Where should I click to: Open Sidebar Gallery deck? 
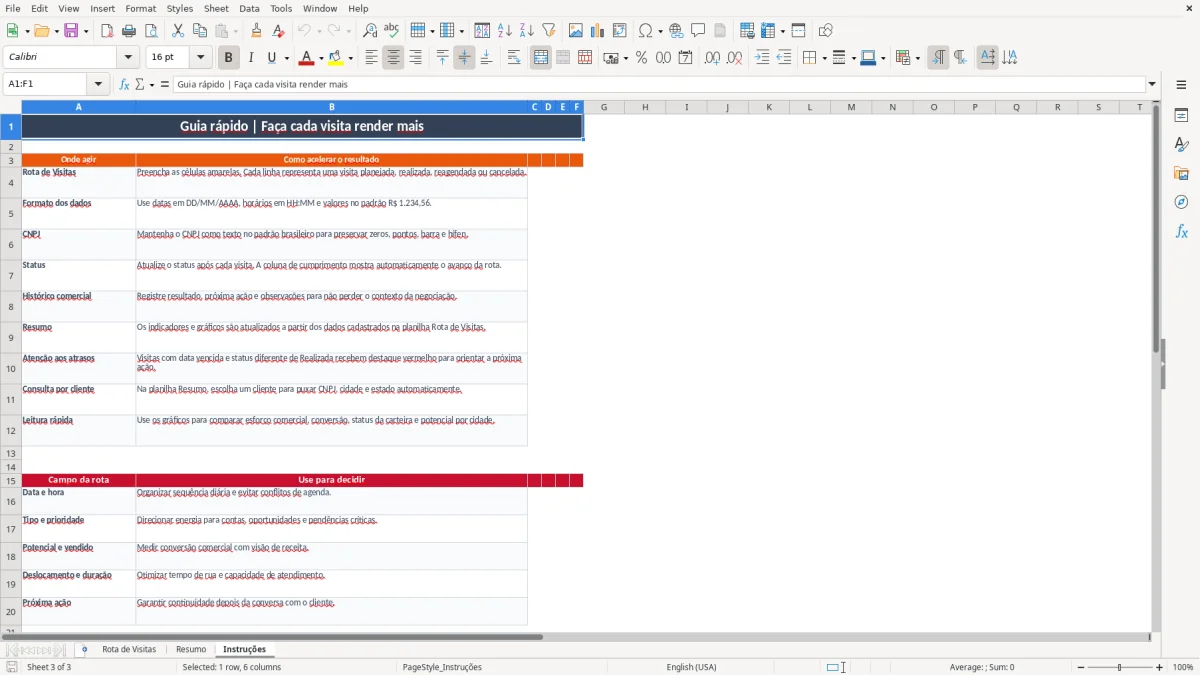click(x=1181, y=174)
